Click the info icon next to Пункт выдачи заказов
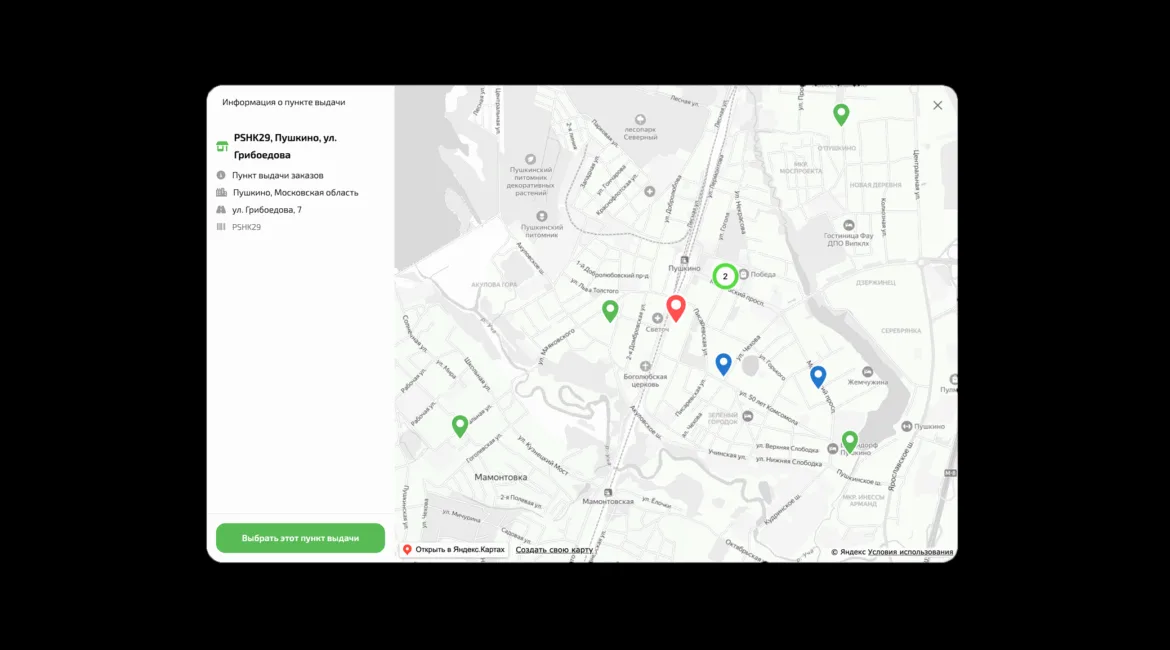Viewport: 1170px width, 650px height. pos(221,175)
